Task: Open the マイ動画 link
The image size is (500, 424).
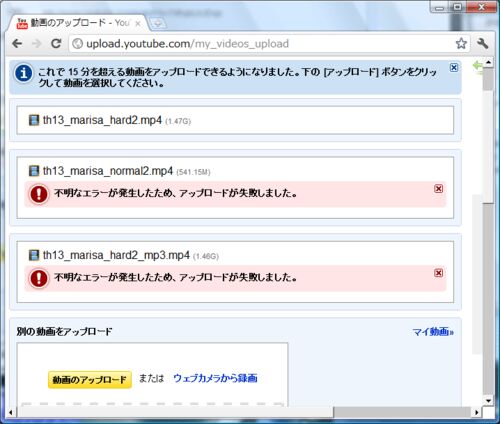Action: (x=433, y=332)
